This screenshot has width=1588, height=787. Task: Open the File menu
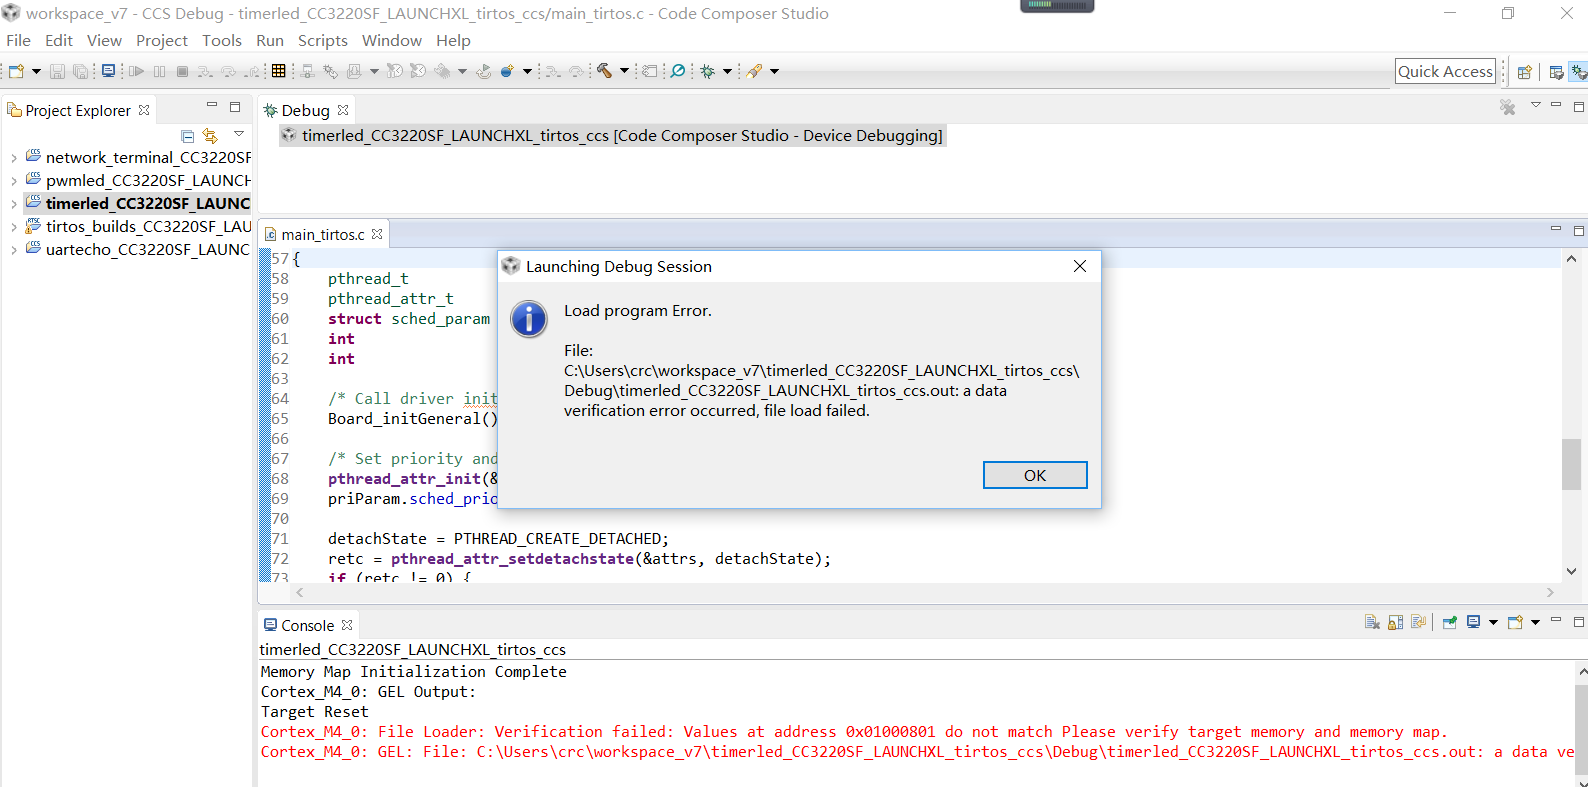[x=18, y=41]
